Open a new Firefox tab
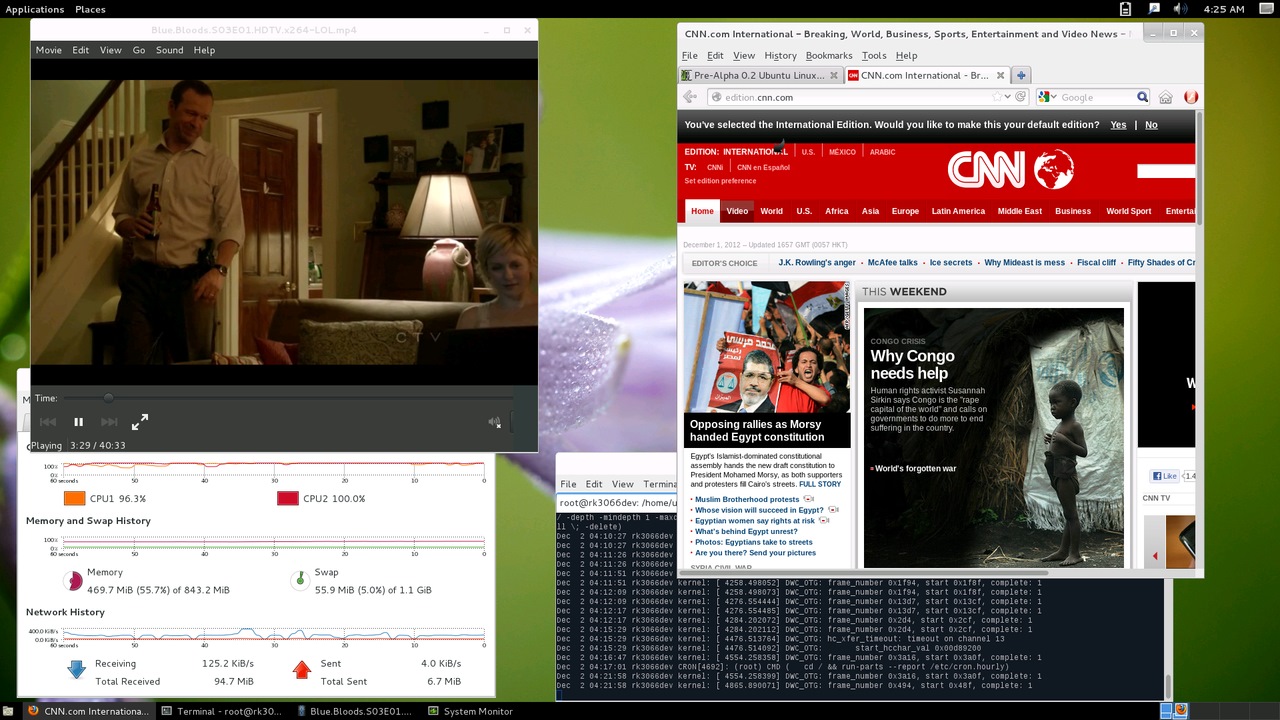The width and height of the screenshot is (1280, 720). (x=1021, y=75)
